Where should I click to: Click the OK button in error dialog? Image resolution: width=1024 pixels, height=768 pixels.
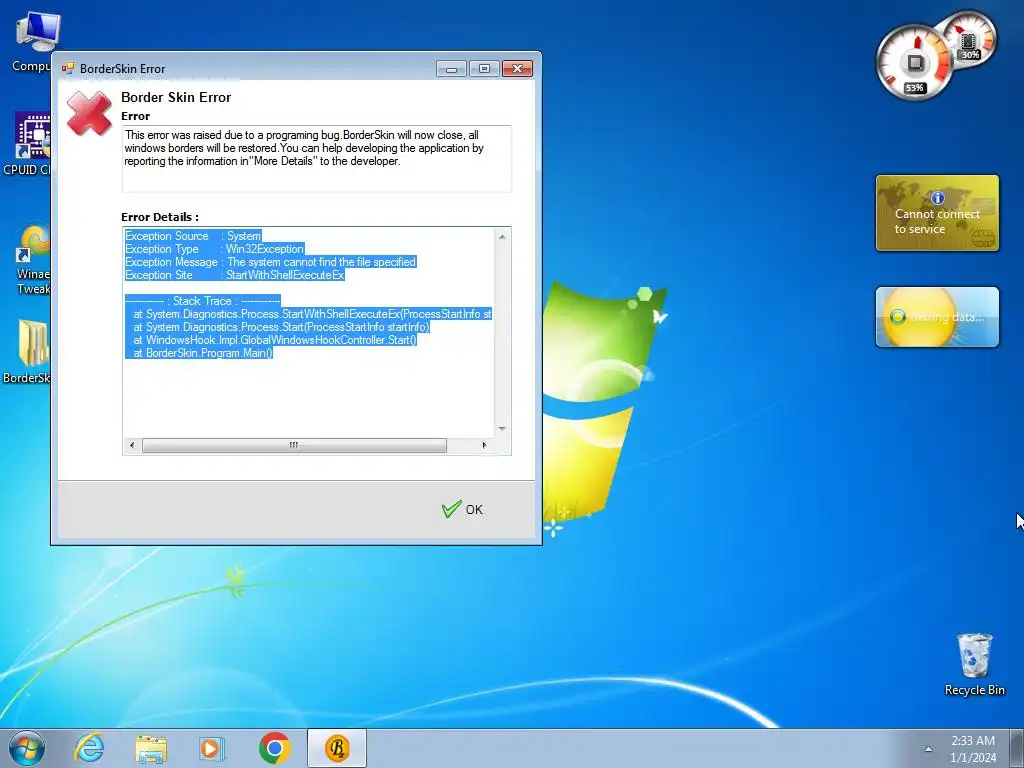point(462,509)
